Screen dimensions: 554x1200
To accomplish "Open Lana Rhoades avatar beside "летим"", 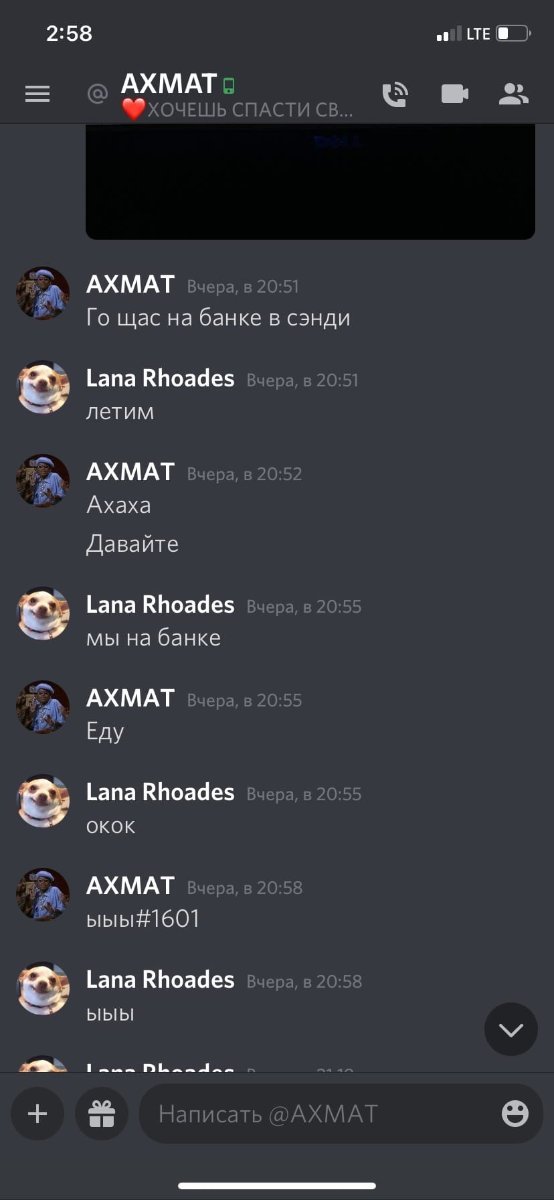I will pyautogui.click(x=43, y=387).
